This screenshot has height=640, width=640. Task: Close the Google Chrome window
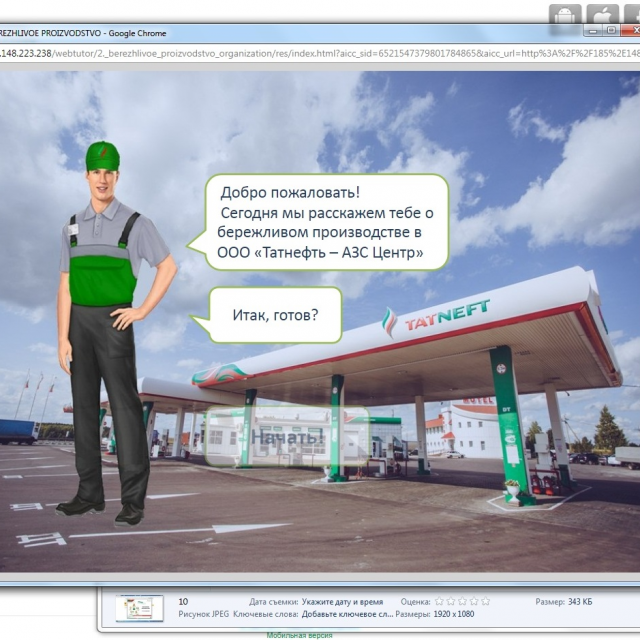632,31
